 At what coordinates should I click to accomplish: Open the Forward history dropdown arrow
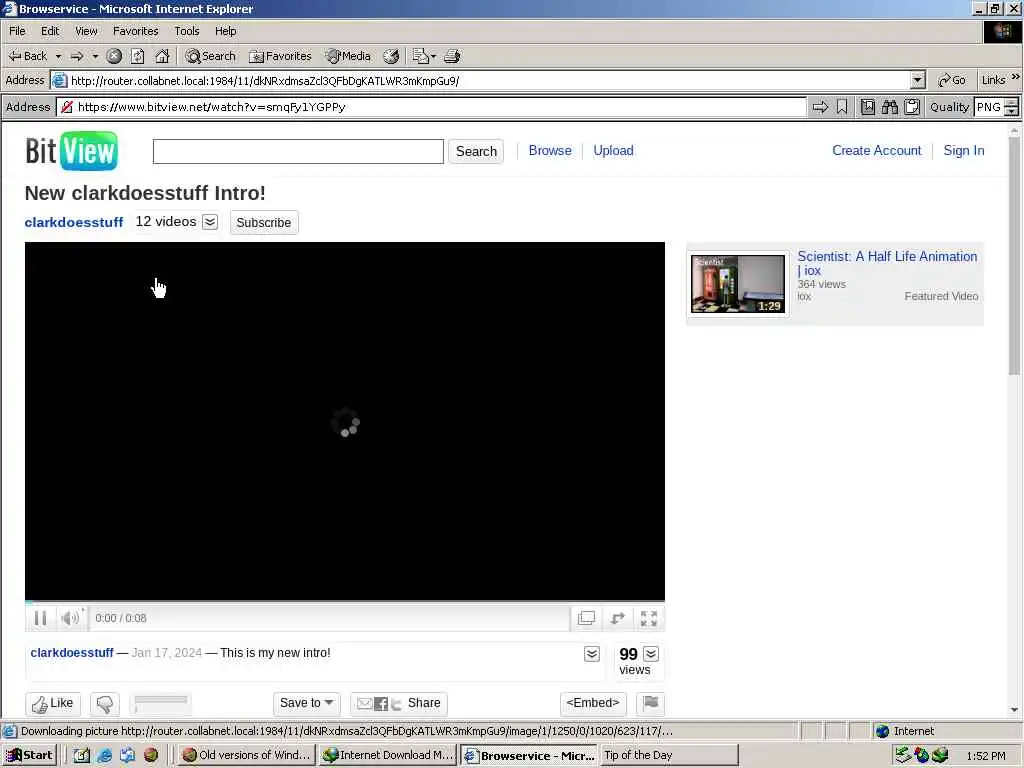(95, 56)
